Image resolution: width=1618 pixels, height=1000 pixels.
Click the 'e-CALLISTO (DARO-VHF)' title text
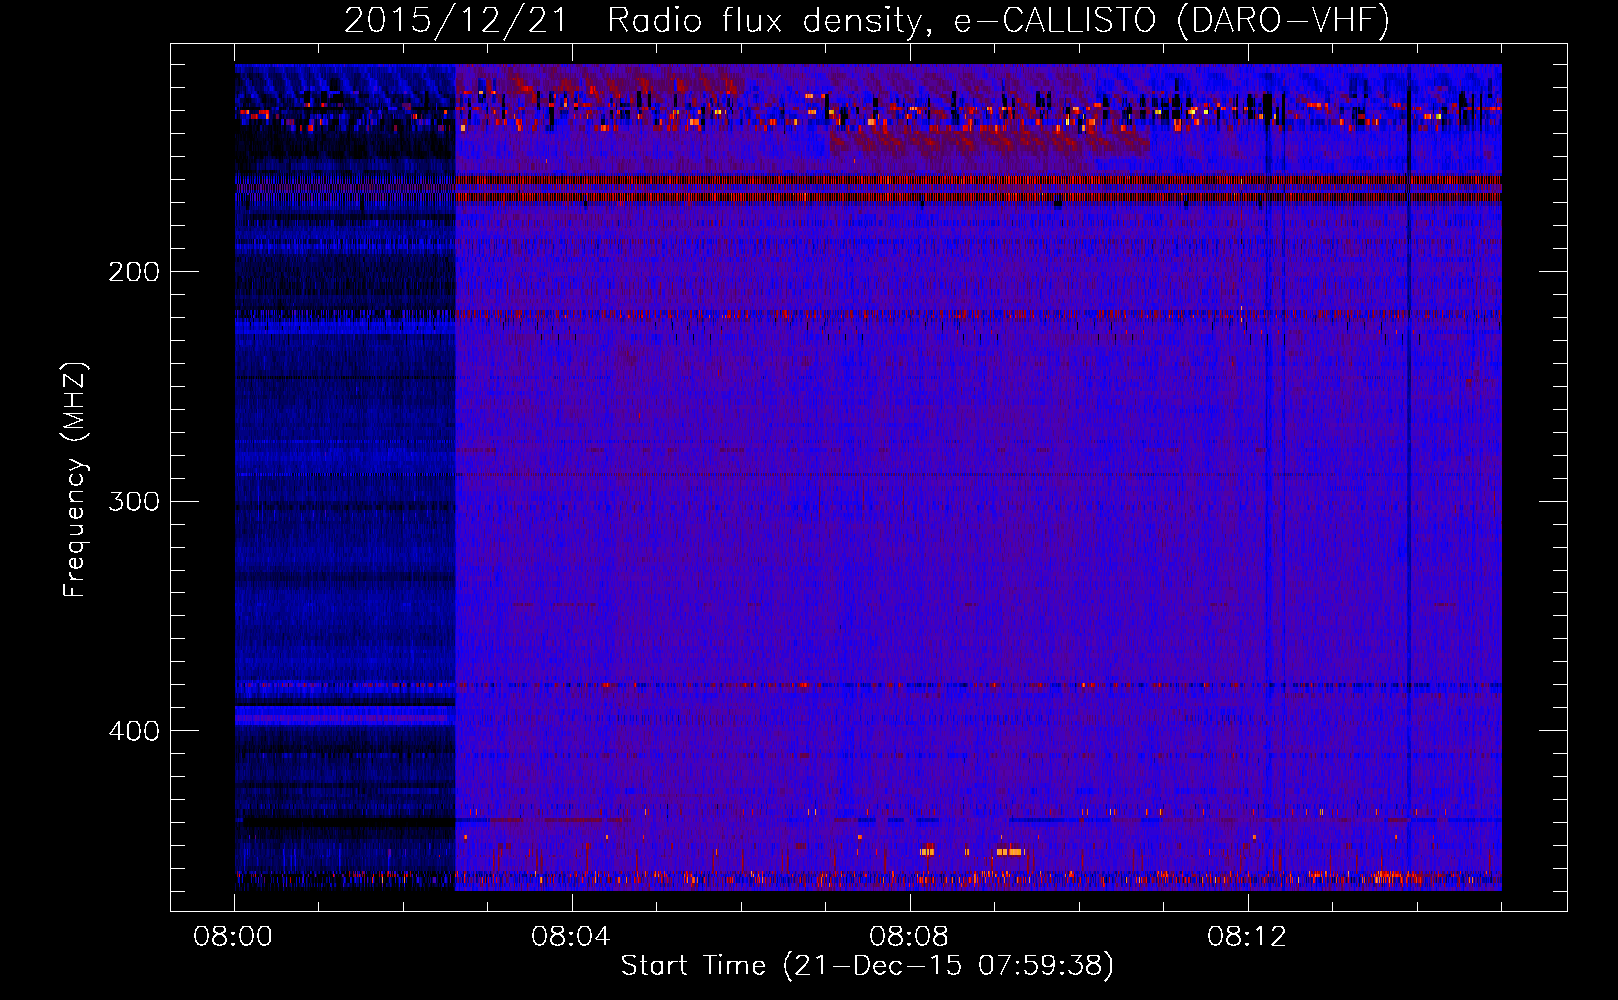(1171, 21)
